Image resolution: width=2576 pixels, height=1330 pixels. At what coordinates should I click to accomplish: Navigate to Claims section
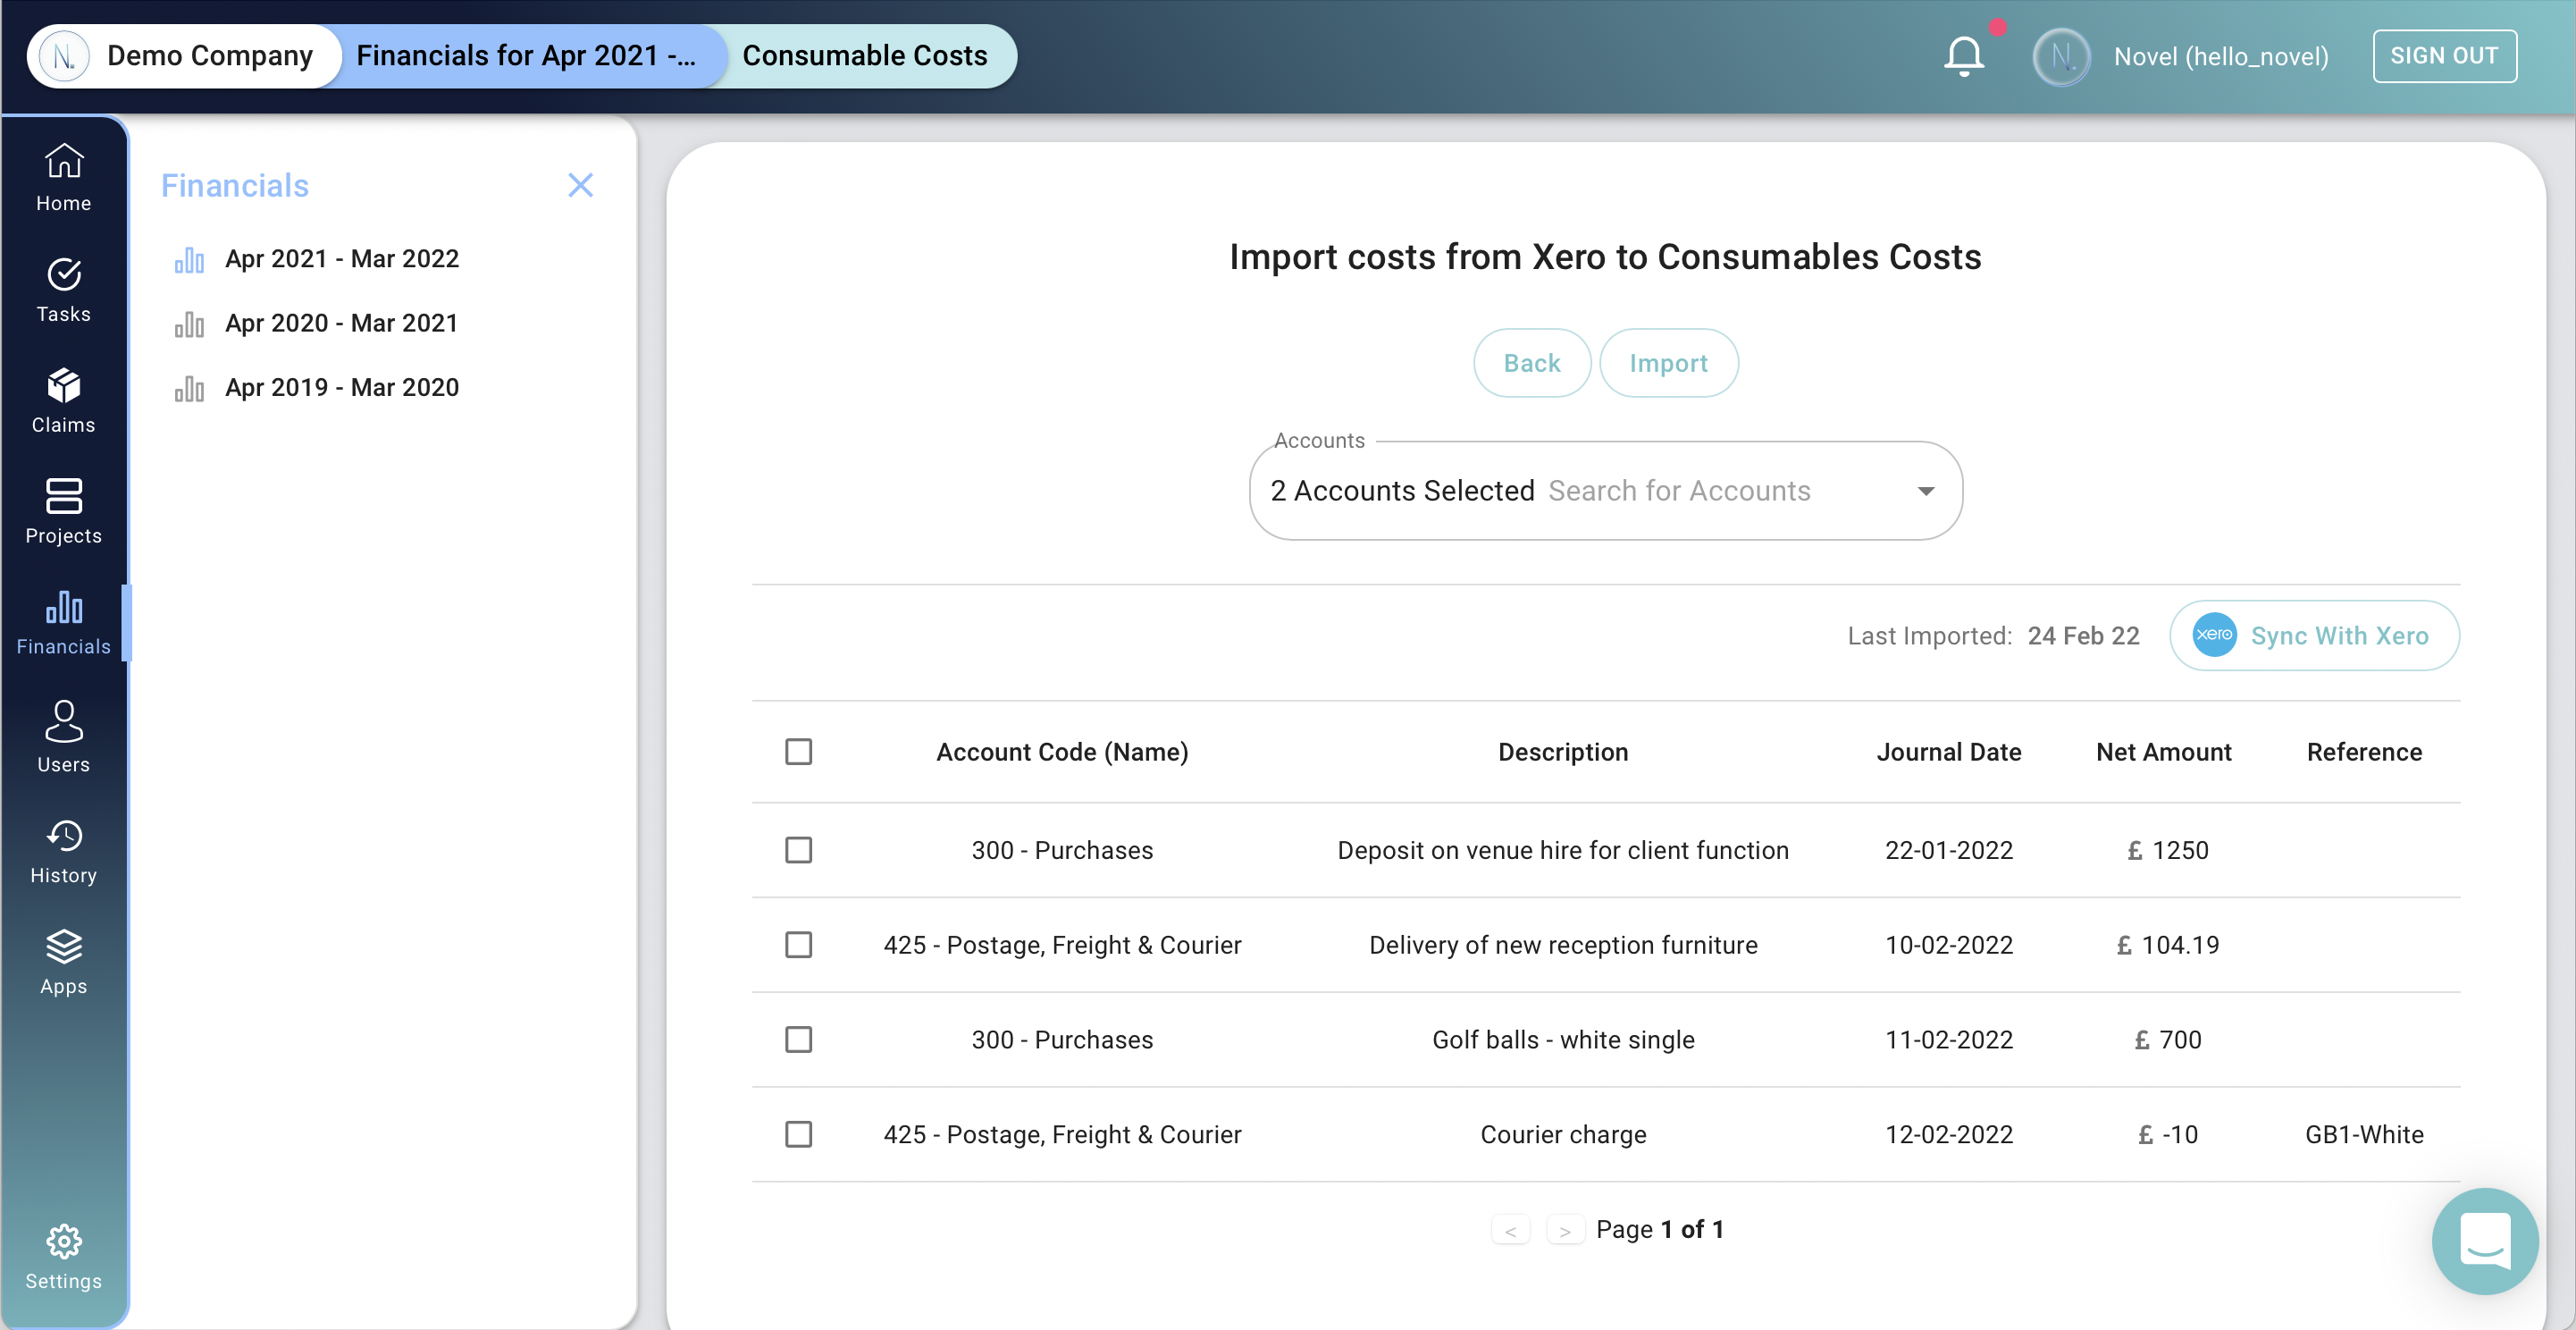click(64, 399)
